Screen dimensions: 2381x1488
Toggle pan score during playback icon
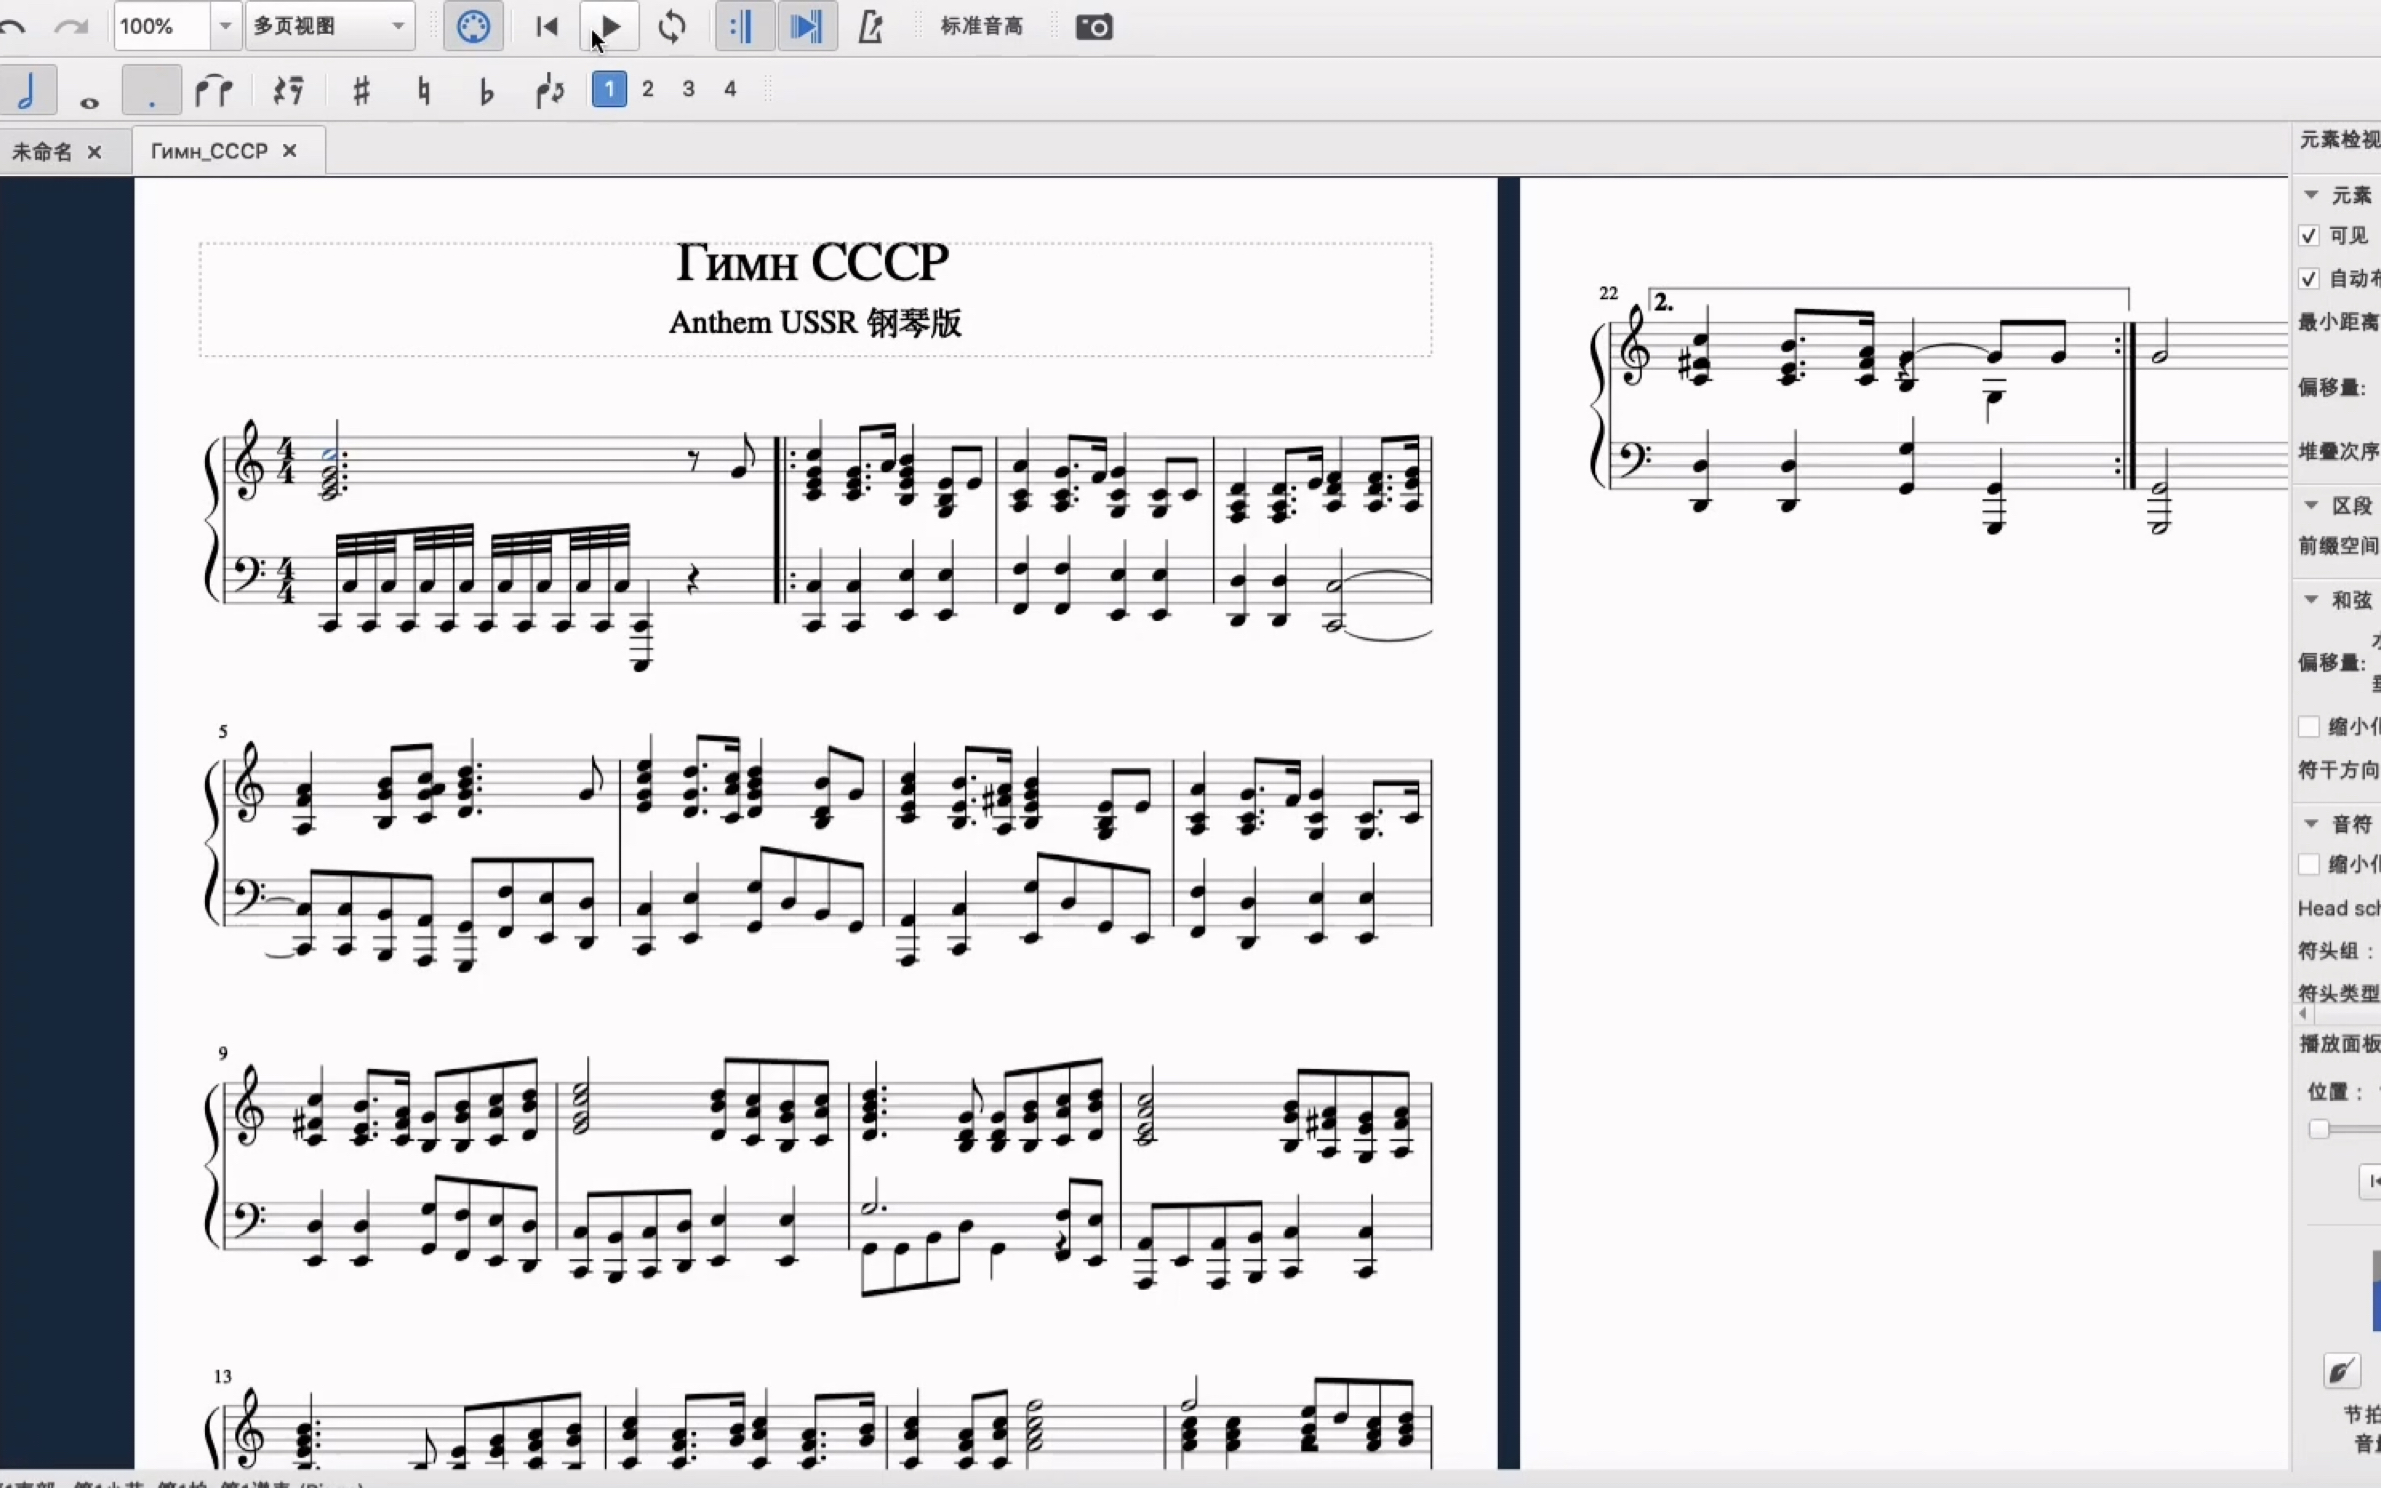pyautogui.click(x=806, y=26)
